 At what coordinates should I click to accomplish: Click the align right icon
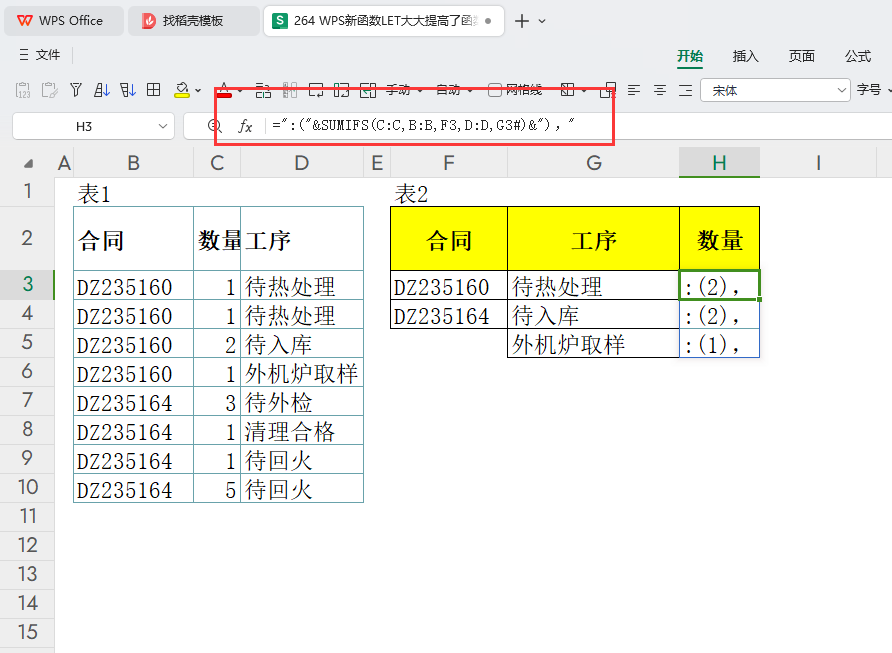click(x=685, y=90)
